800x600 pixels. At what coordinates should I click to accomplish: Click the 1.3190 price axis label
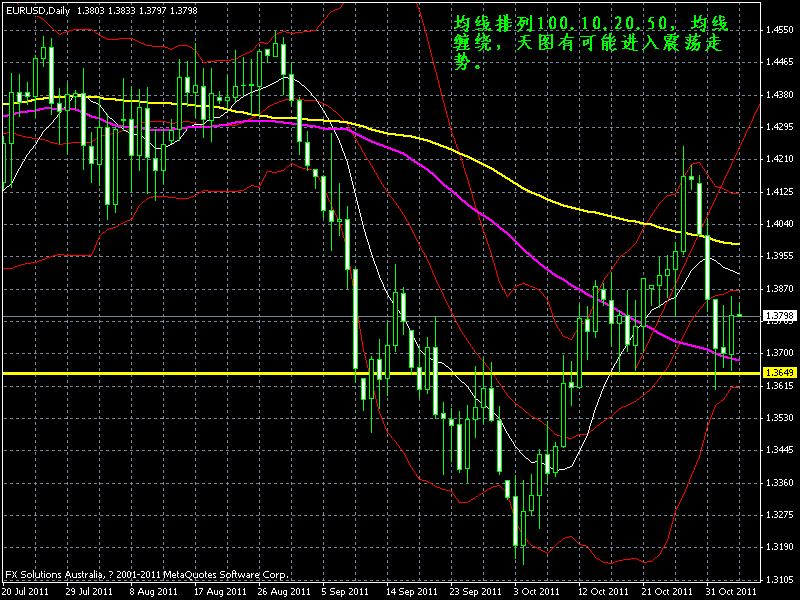point(780,546)
